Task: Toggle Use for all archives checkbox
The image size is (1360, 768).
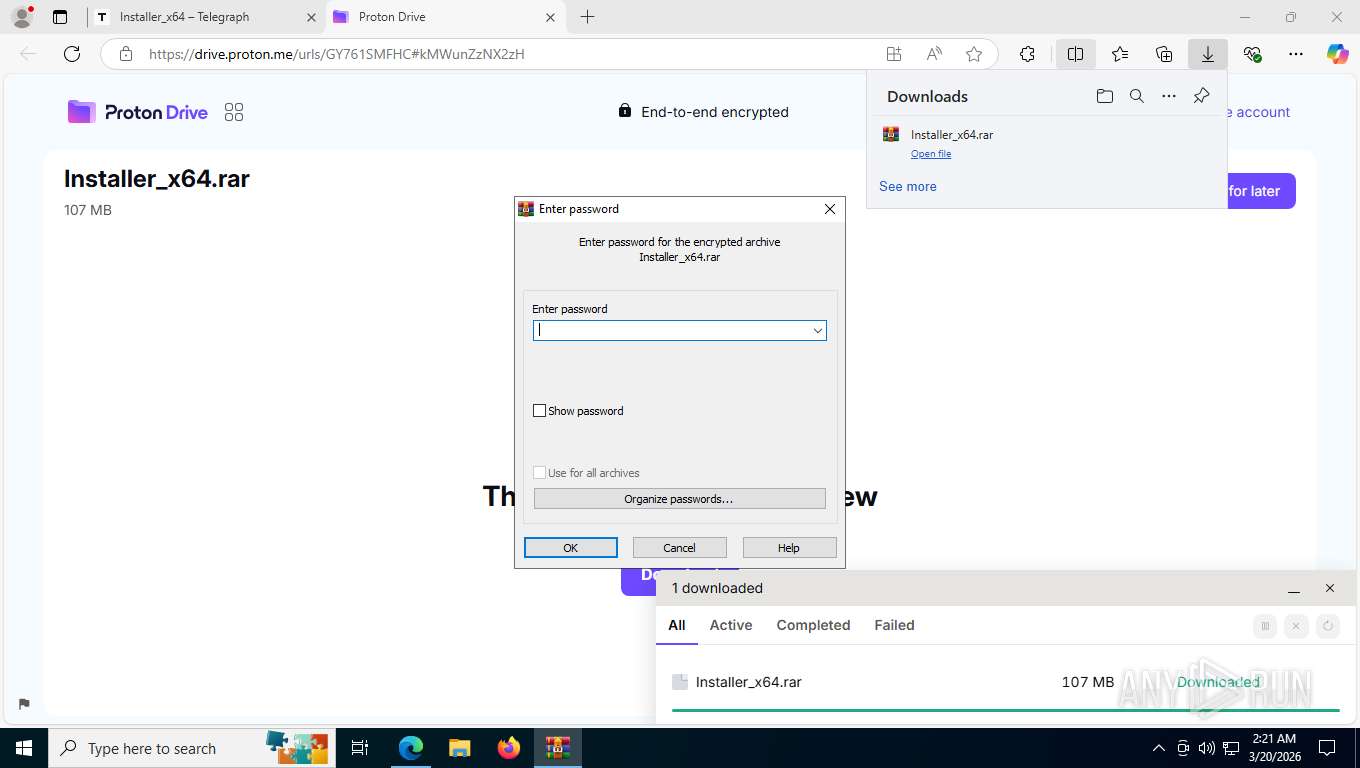Action: click(540, 473)
